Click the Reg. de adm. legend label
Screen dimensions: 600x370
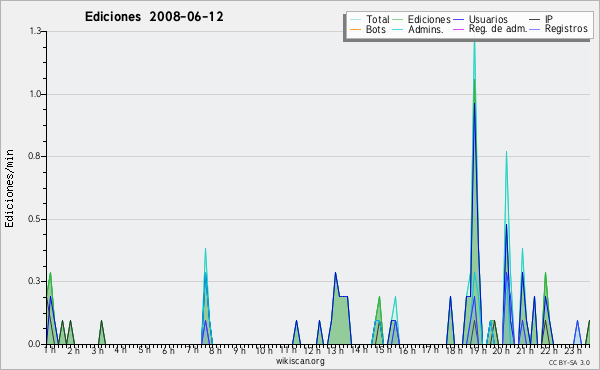498,29
